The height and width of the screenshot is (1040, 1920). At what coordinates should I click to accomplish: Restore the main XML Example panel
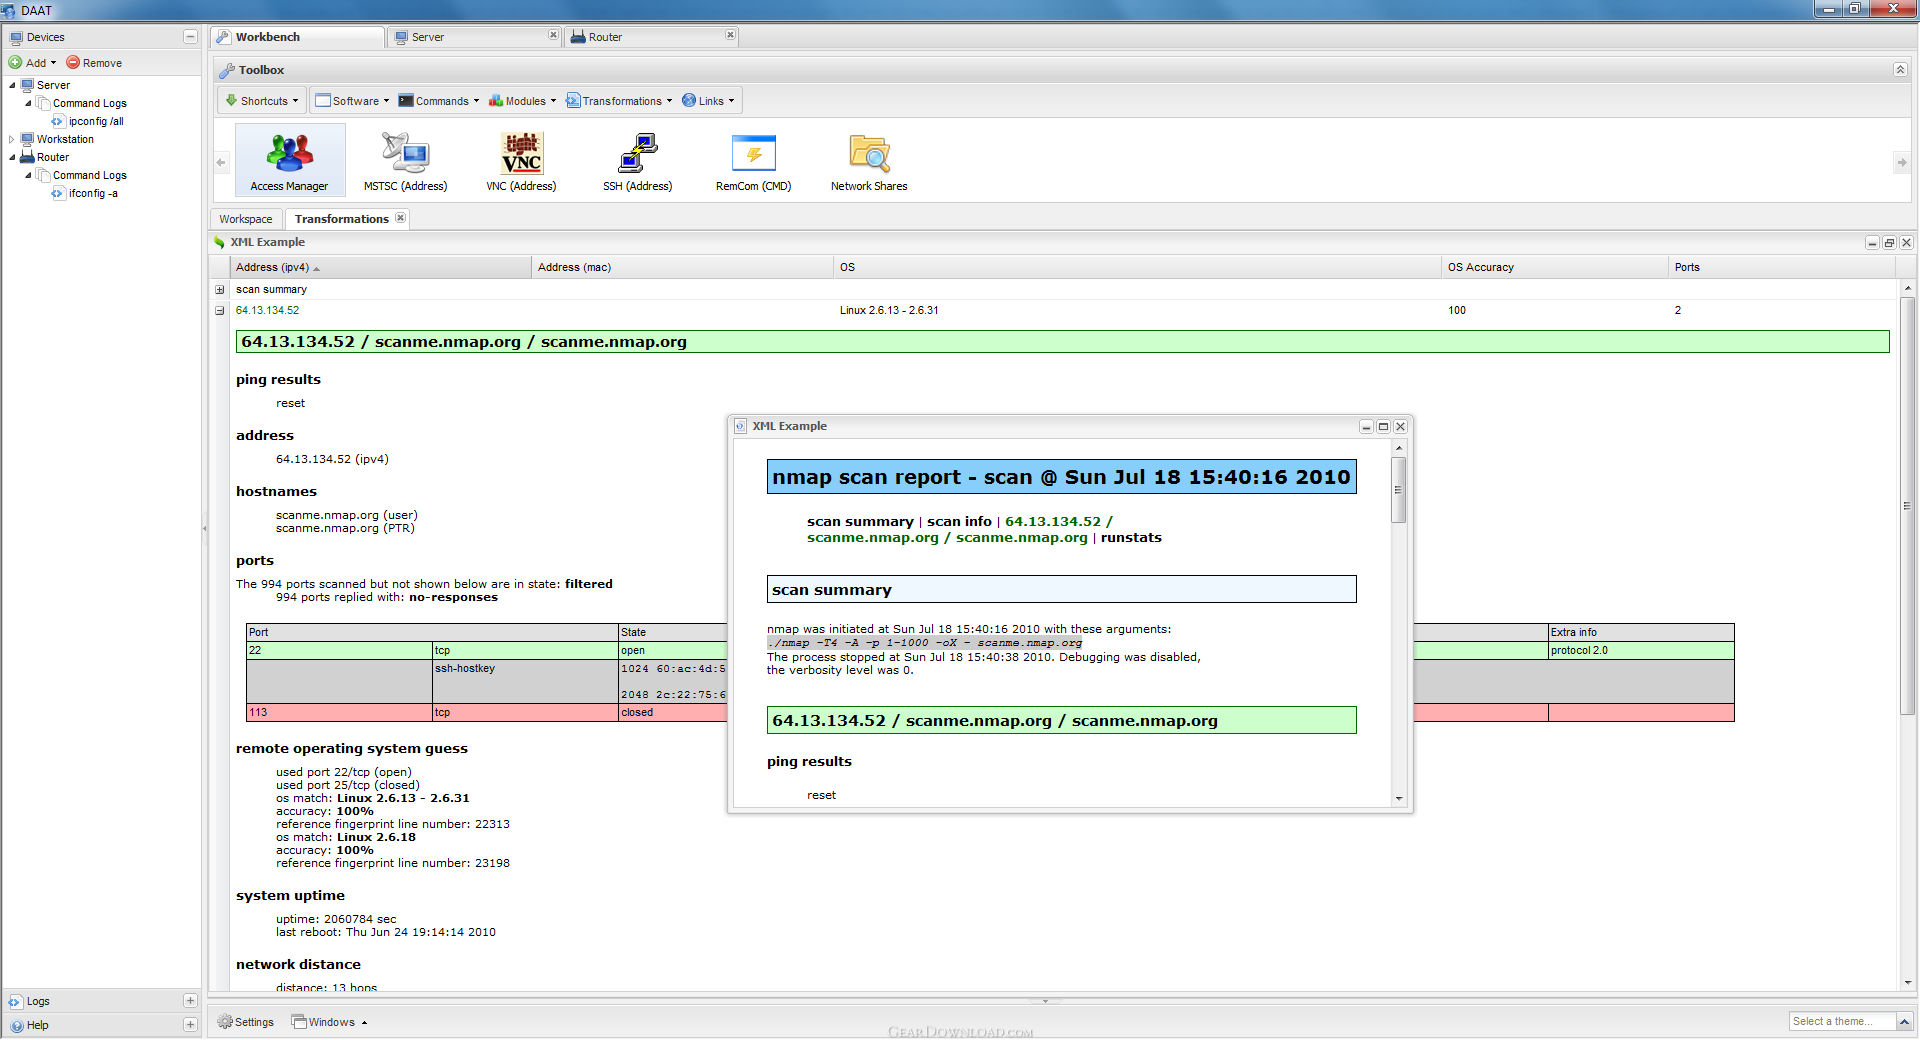click(x=1889, y=243)
